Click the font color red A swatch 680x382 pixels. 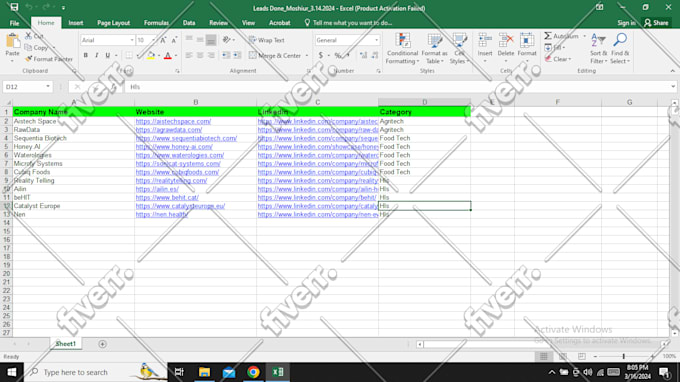click(x=167, y=56)
